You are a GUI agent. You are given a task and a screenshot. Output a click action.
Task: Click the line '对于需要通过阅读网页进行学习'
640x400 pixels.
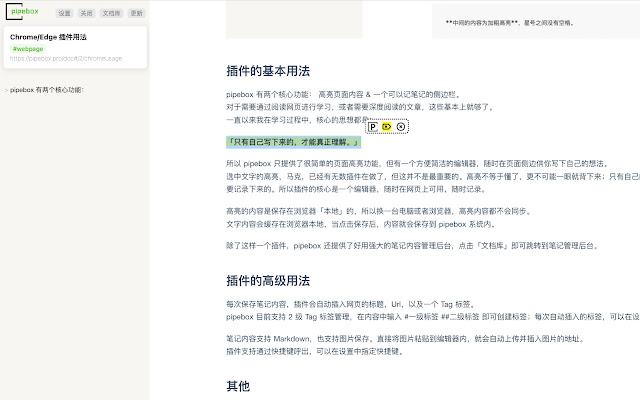[x=360, y=107]
